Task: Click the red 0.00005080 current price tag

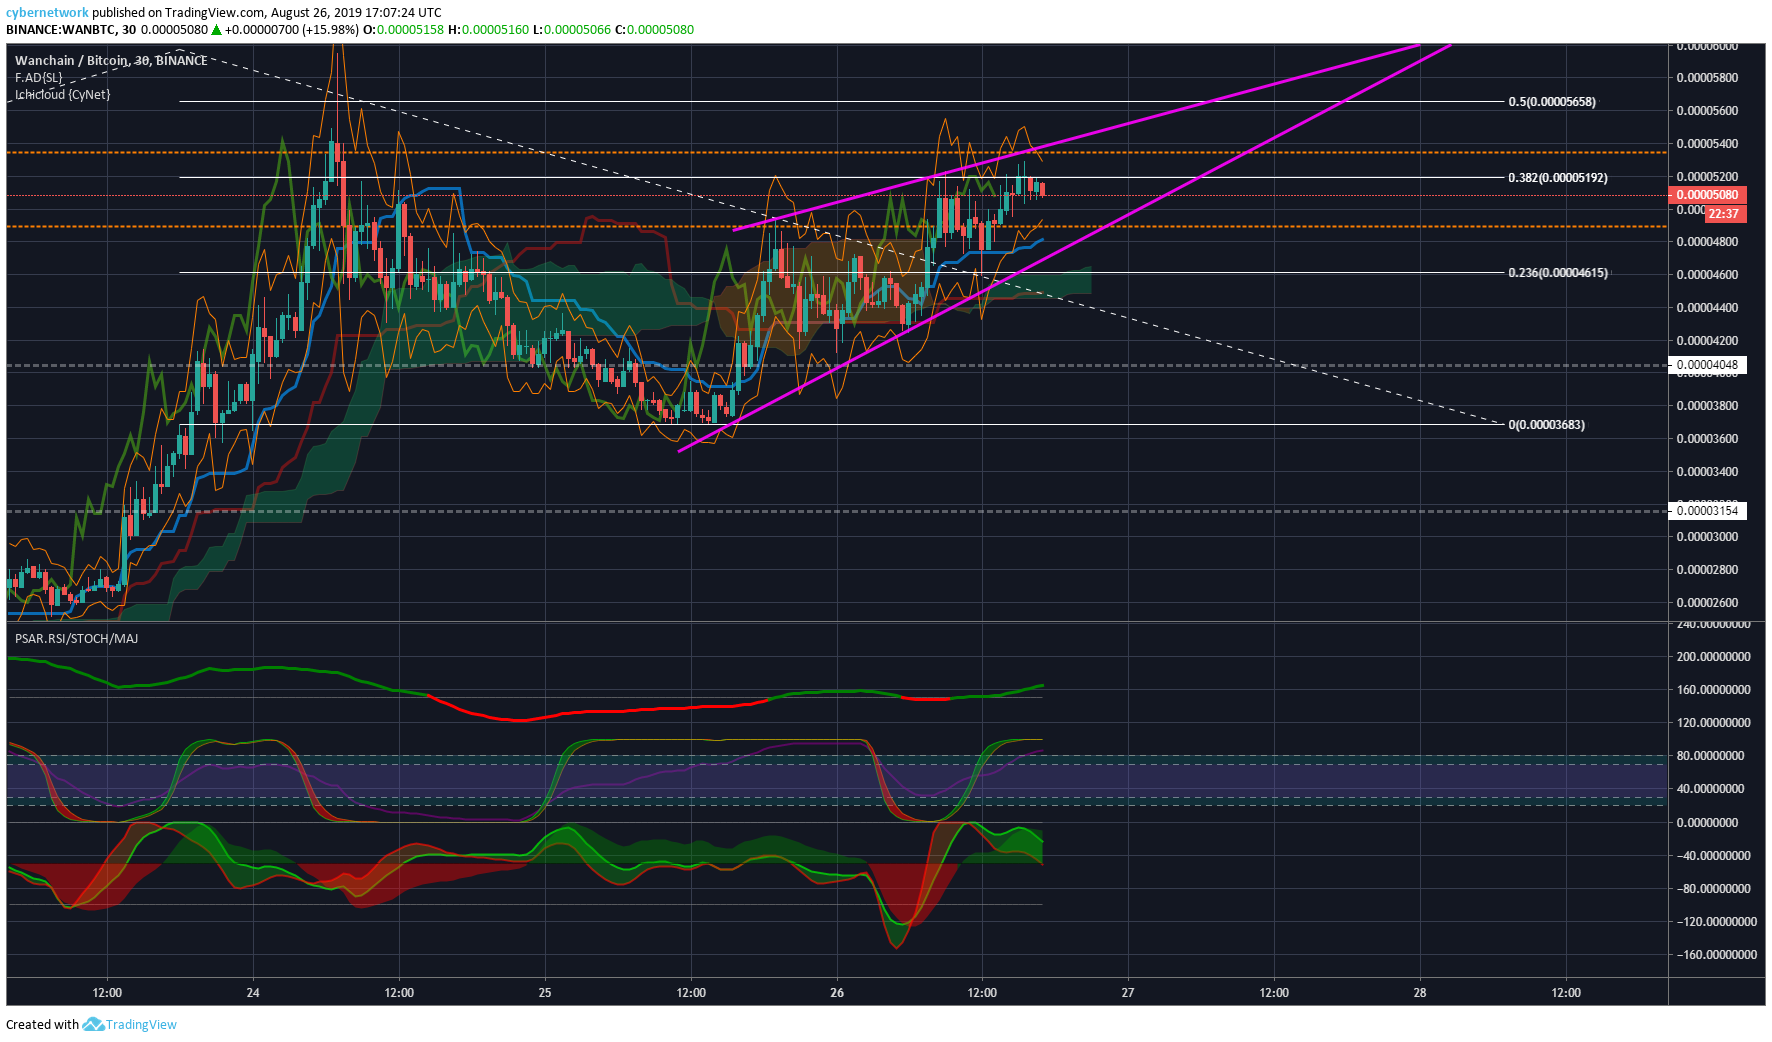Action: 1707,195
